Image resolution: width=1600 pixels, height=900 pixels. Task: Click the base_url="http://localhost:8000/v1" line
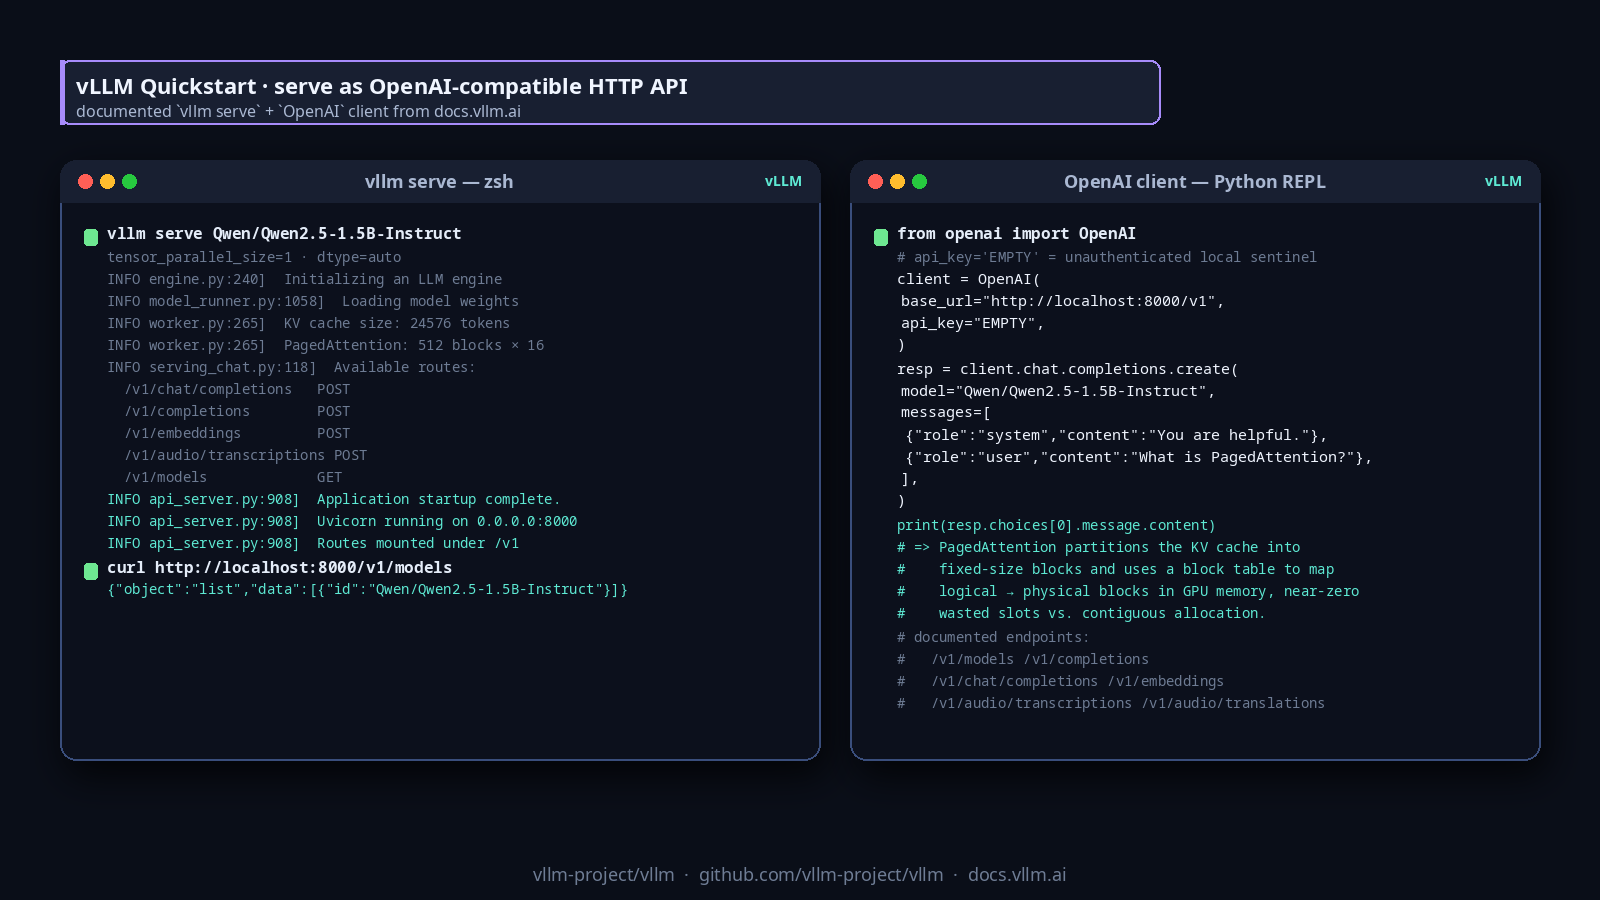tap(1063, 301)
